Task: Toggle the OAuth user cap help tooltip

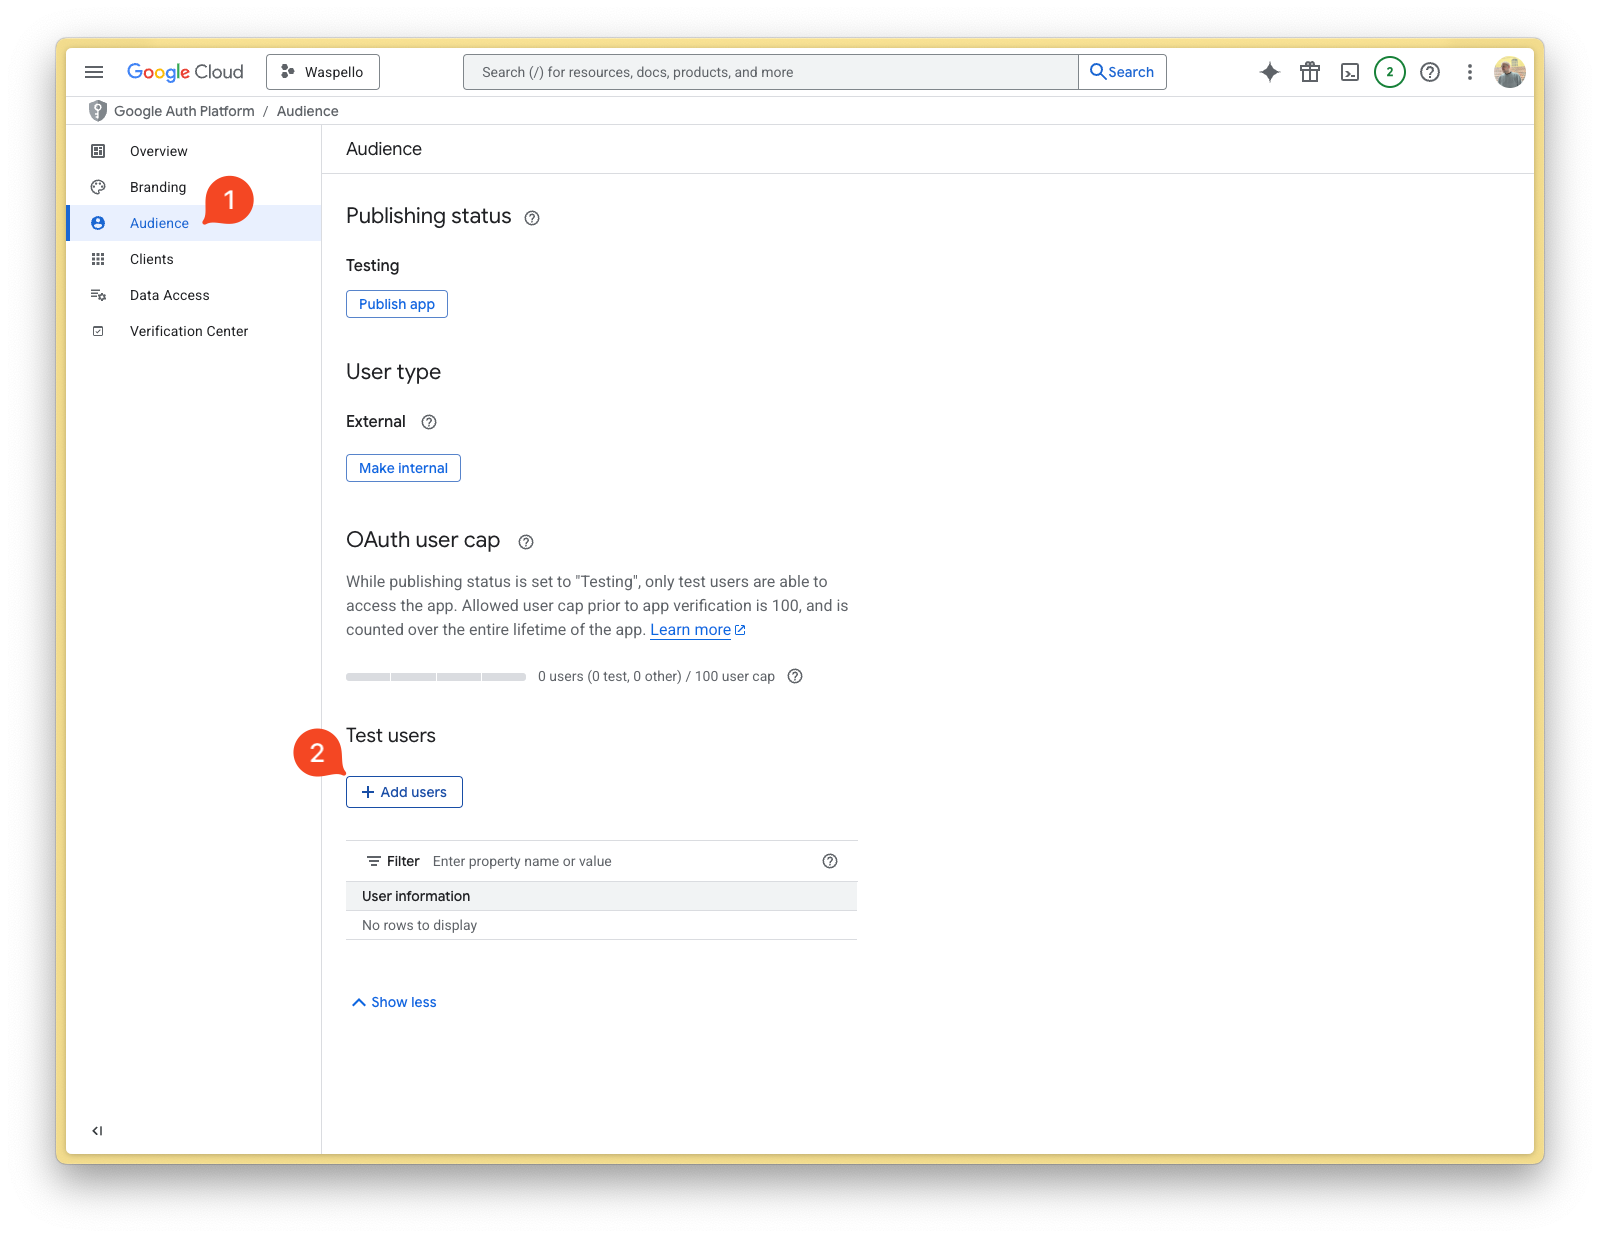Action: coord(525,541)
